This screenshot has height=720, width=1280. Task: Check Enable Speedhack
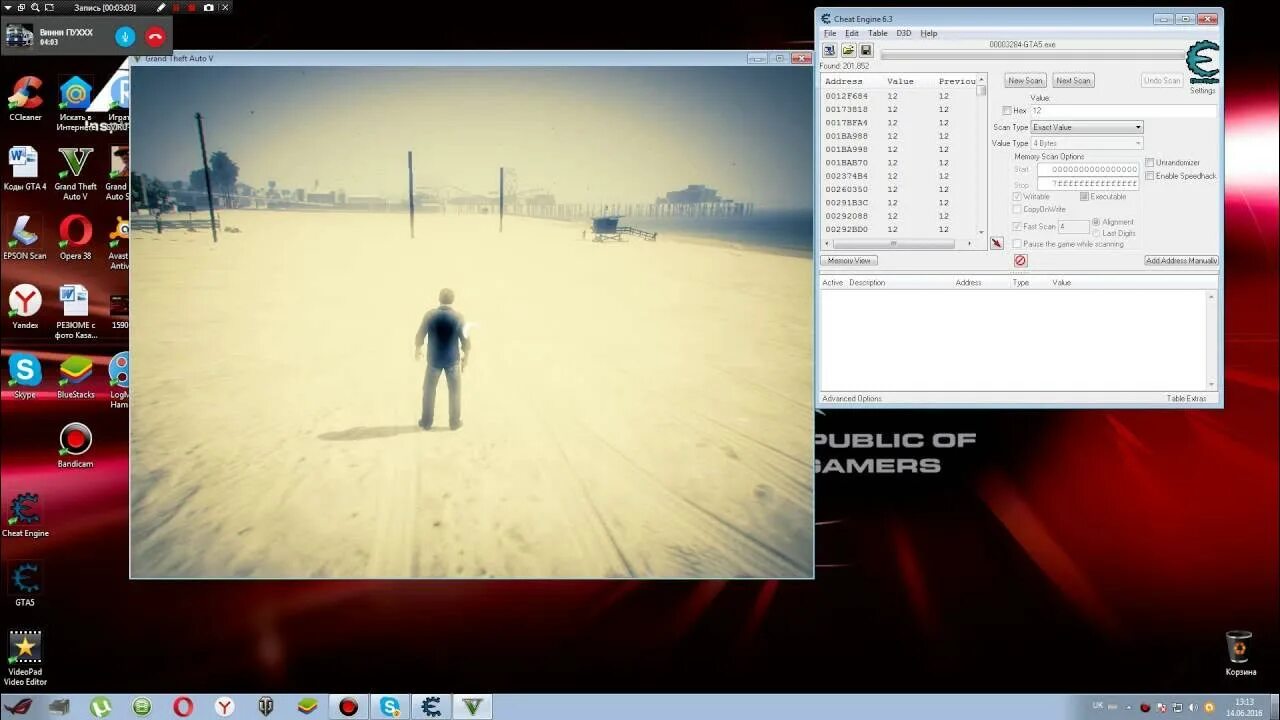click(x=1150, y=176)
